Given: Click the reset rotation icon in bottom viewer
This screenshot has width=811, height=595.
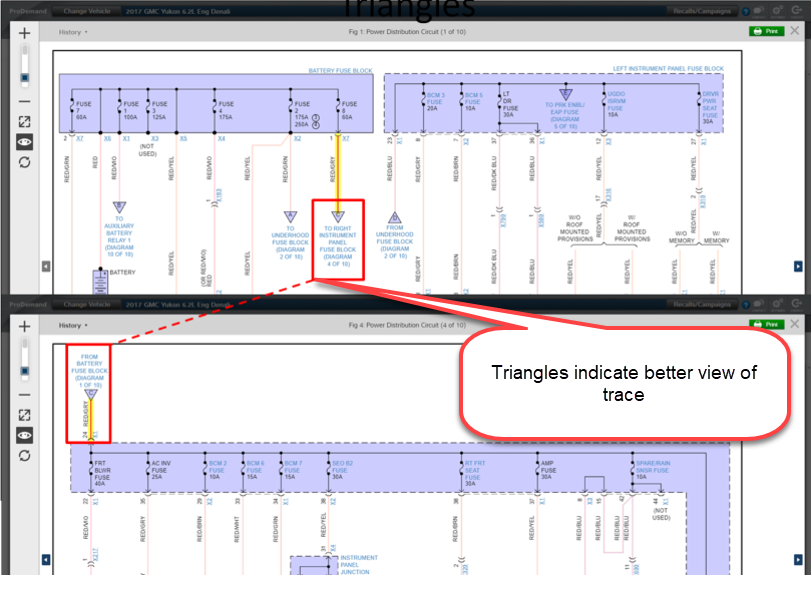Looking at the screenshot, I should coord(24,455).
